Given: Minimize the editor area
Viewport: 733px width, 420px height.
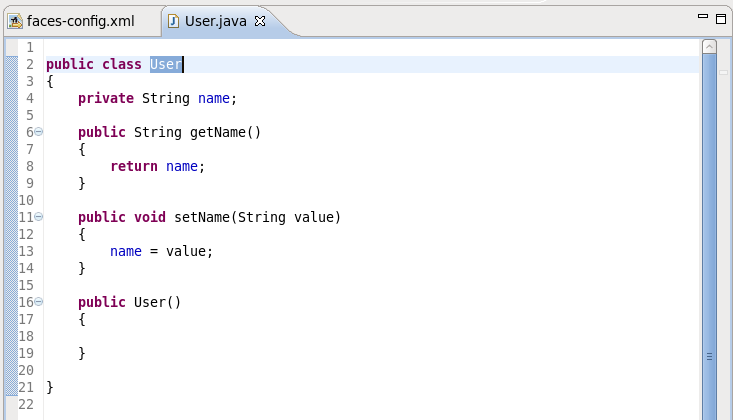Looking at the screenshot, I should [701, 19].
